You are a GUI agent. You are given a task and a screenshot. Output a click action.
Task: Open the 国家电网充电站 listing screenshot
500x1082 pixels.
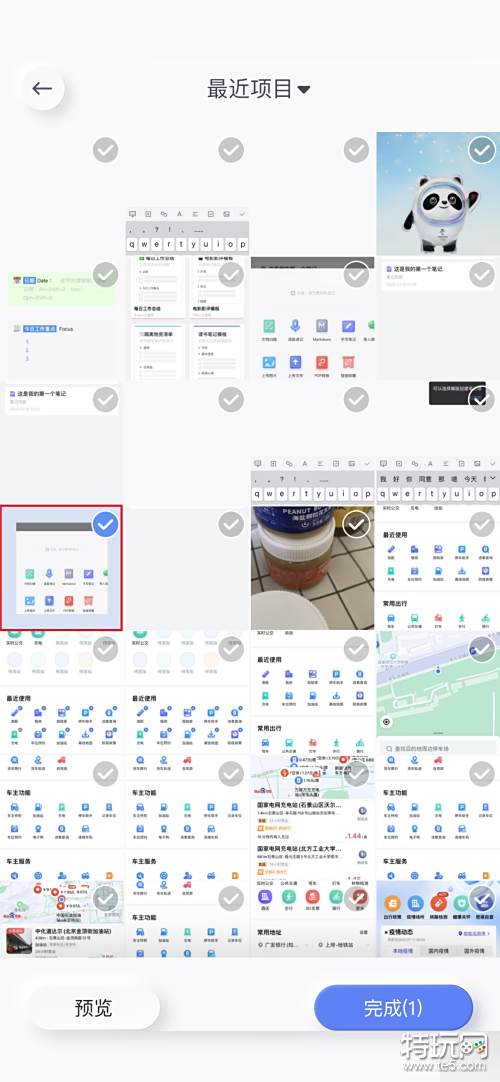pyautogui.click(x=312, y=818)
